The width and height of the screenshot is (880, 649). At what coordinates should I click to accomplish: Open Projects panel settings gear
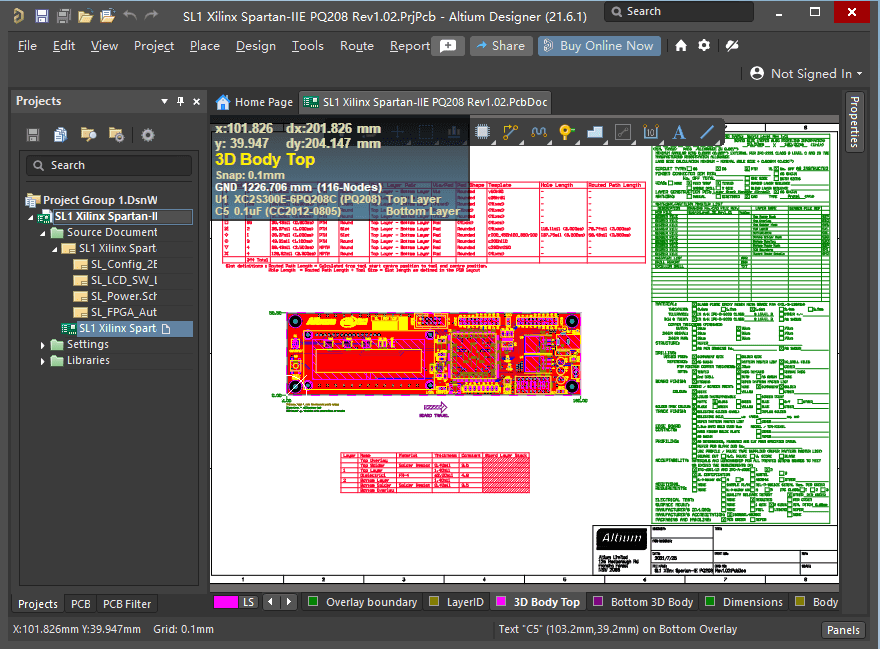pyautogui.click(x=148, y=135)
